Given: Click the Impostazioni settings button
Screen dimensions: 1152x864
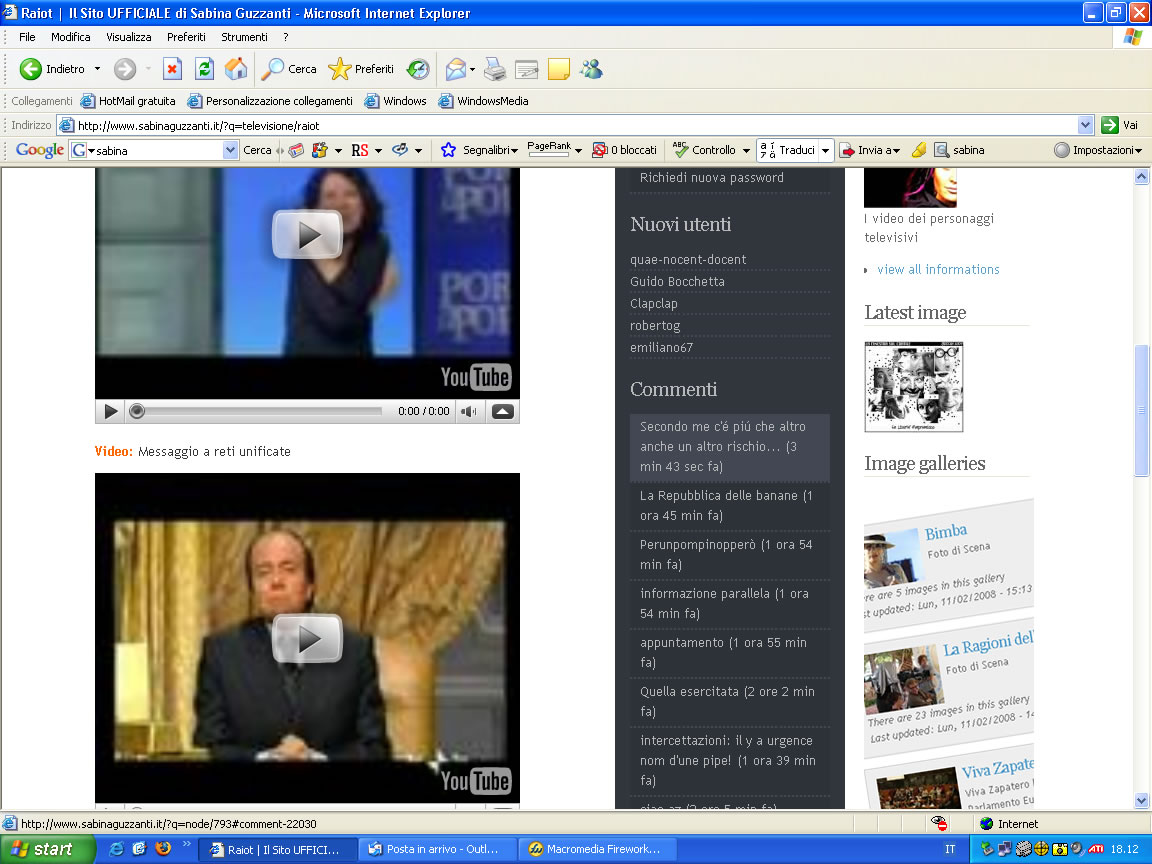Looking at the screenshot, I should pos(1098,150).
